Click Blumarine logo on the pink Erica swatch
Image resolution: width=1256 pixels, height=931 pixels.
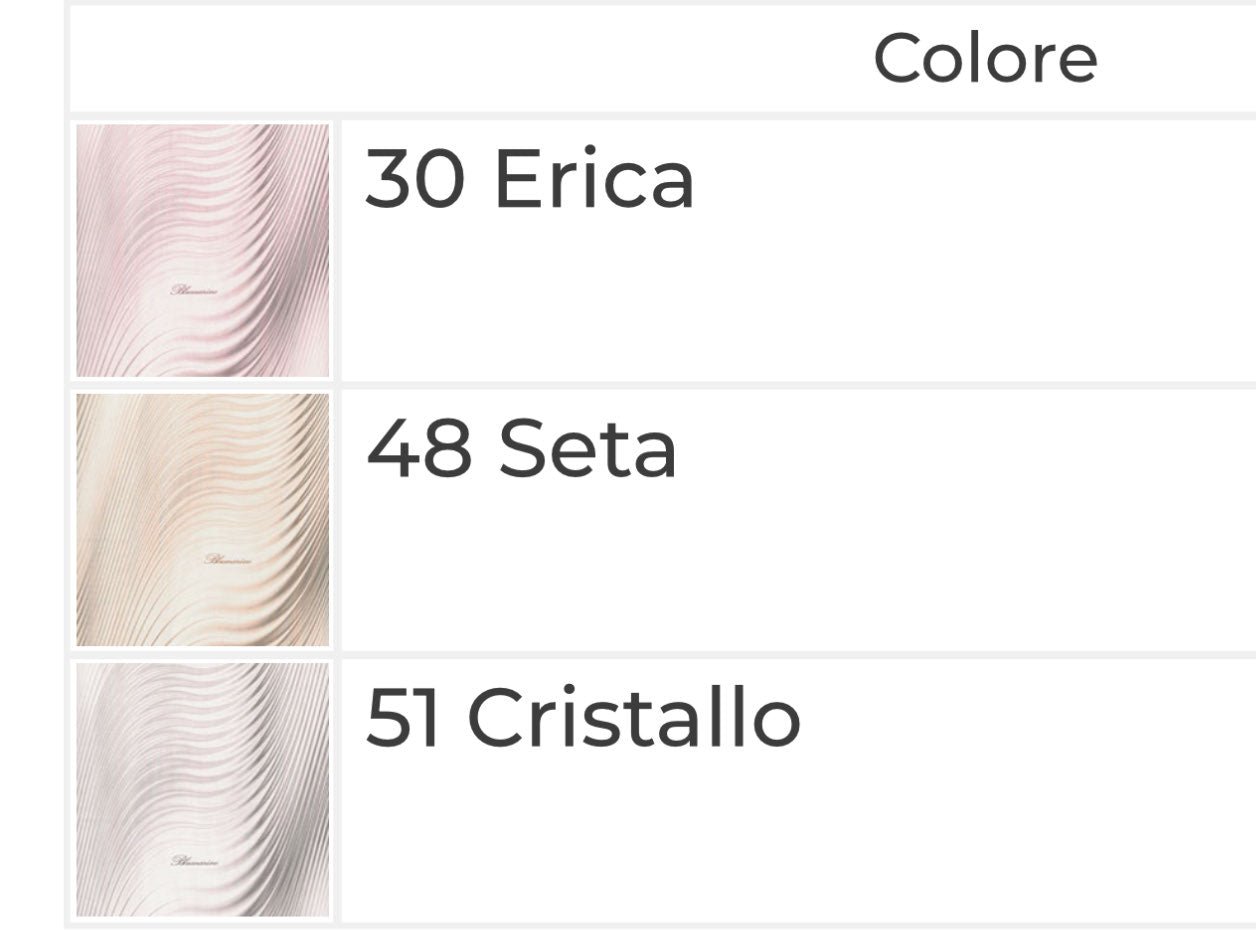pos(195,290)
